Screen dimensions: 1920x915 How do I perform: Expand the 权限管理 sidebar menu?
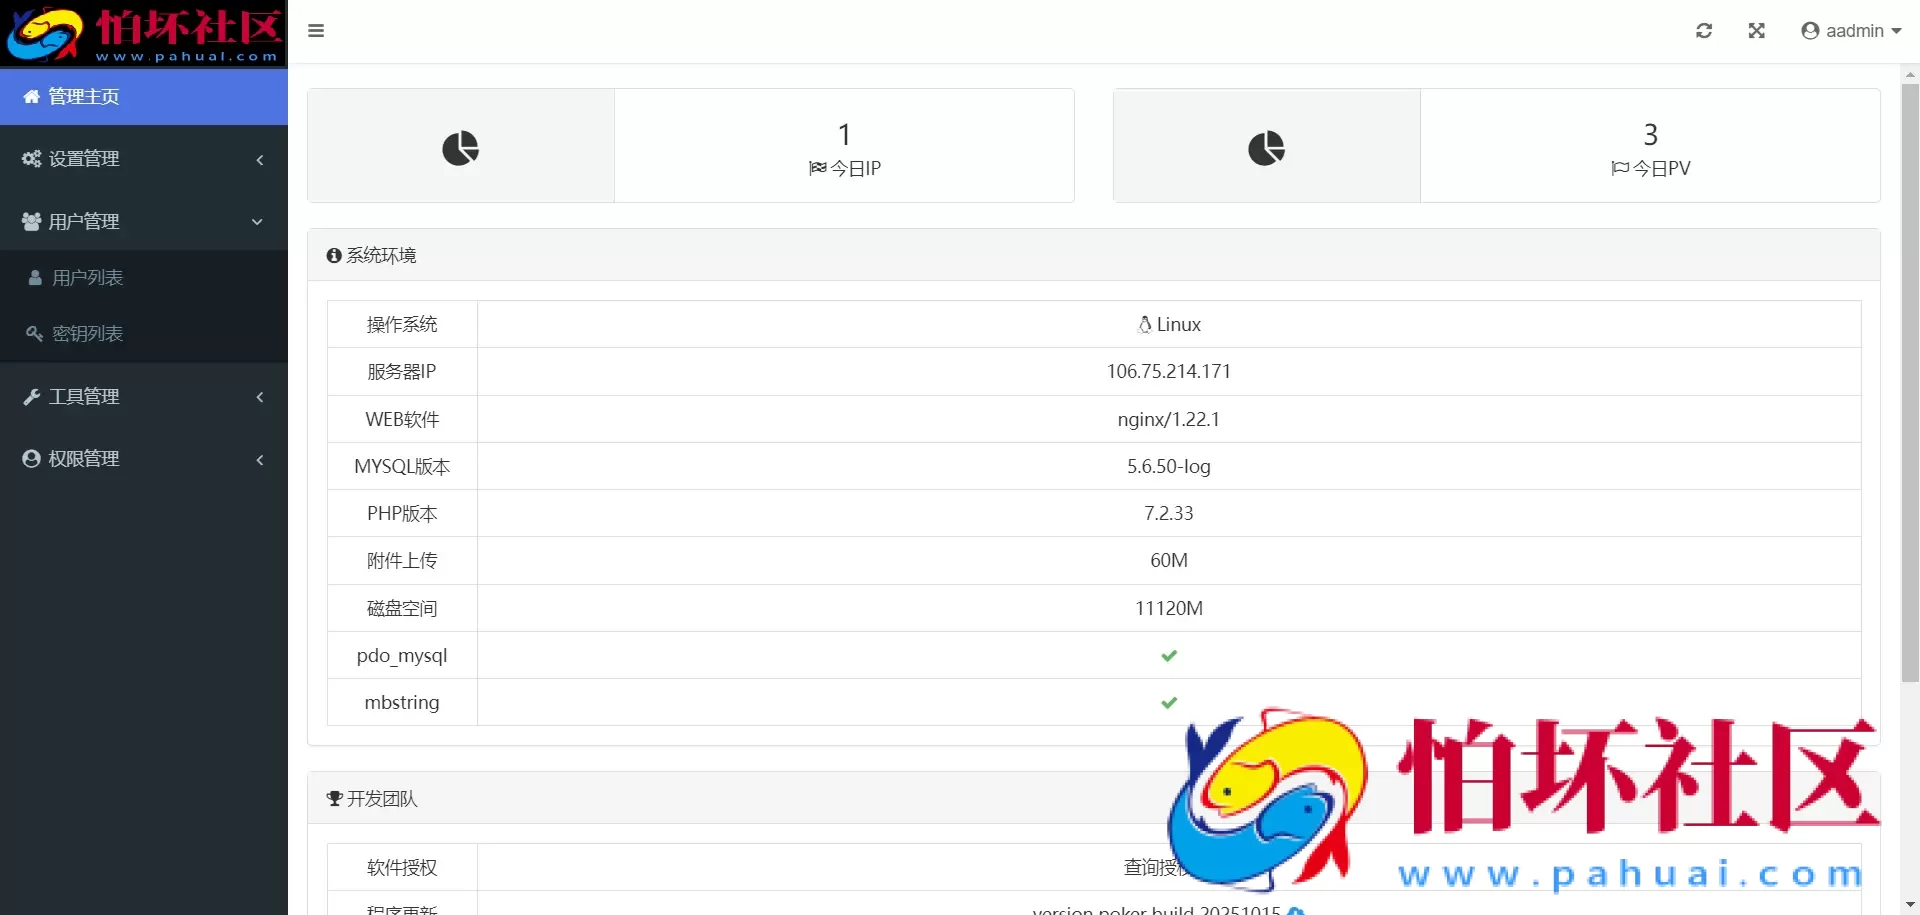pos(144,459)
